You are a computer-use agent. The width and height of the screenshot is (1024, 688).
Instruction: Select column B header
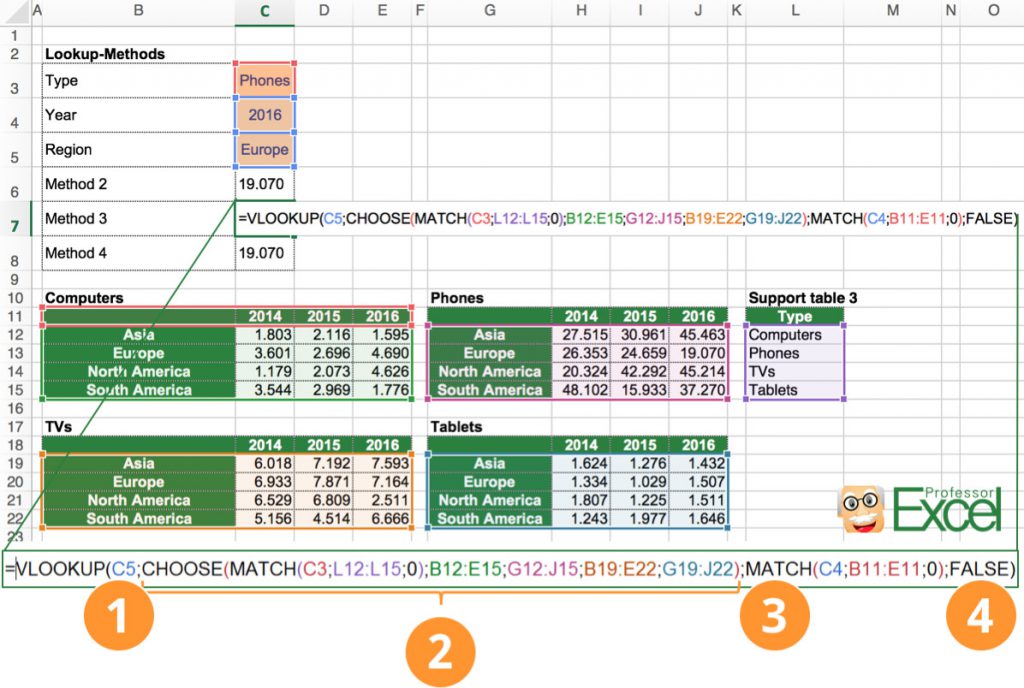138,11
